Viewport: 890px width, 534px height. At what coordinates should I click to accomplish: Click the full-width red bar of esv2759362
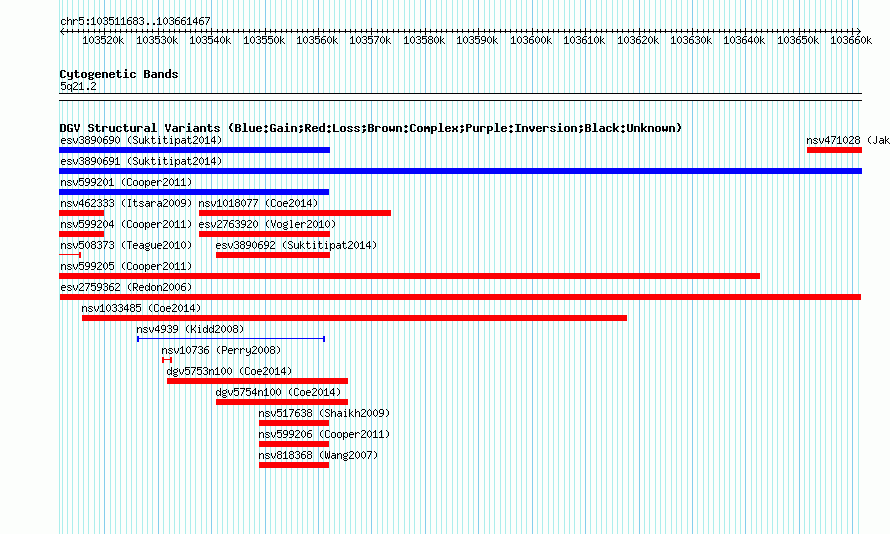coord(460,297)
